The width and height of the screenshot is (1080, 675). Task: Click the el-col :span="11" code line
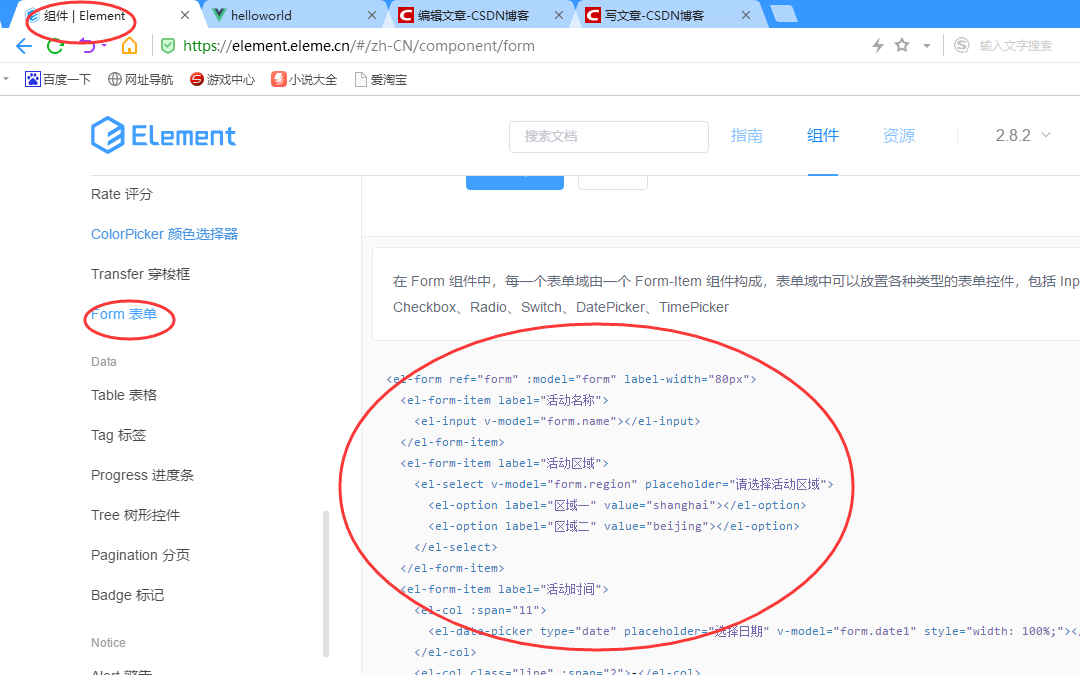click(480, 610)
